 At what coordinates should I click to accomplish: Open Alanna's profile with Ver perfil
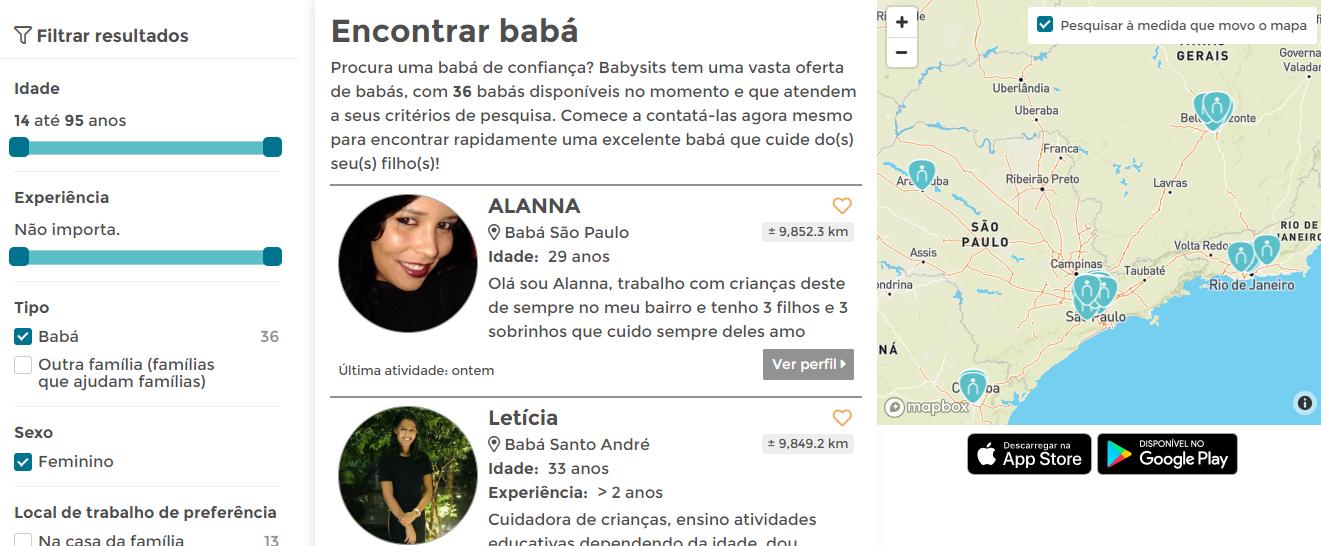[808, 364]
